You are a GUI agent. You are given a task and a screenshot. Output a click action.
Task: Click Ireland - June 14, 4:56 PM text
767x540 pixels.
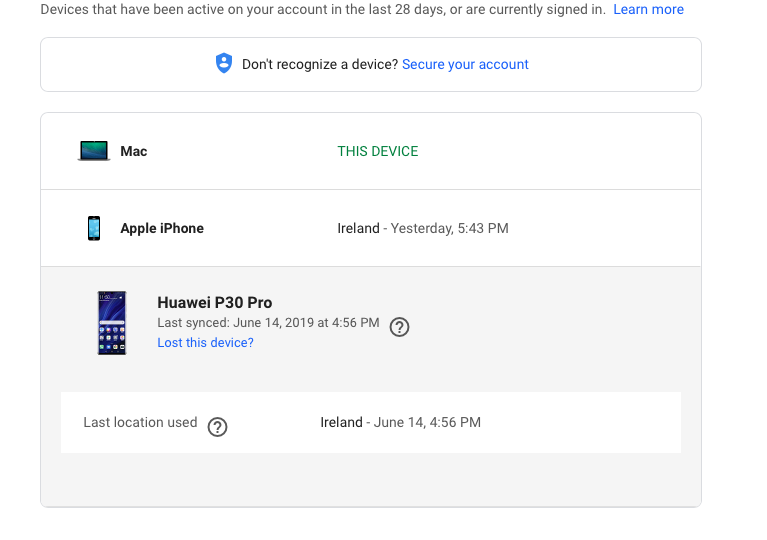(400, 422)
